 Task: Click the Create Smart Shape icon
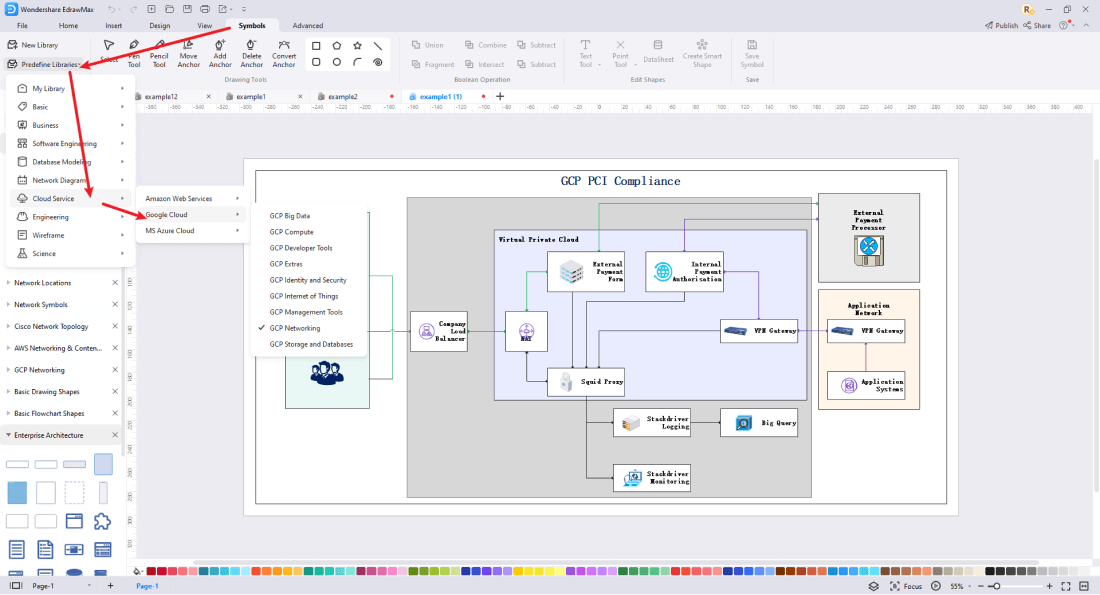tap(702, 53)
